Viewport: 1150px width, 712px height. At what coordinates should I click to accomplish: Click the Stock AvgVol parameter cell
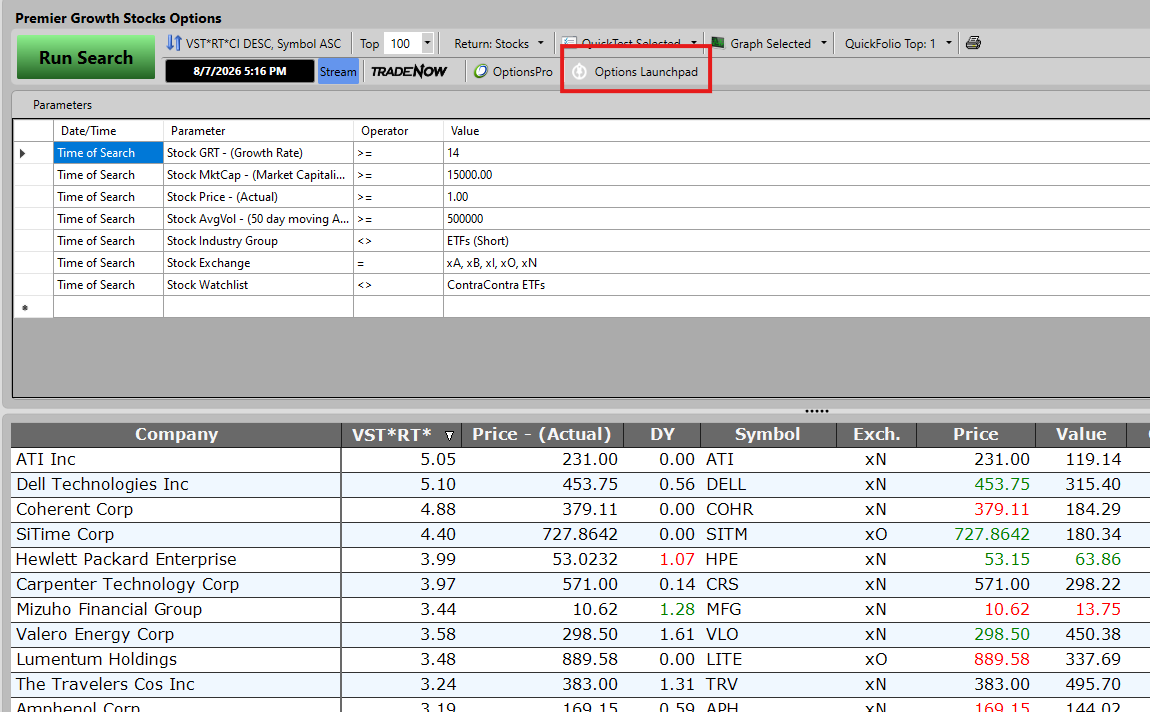tap(258, 219)
